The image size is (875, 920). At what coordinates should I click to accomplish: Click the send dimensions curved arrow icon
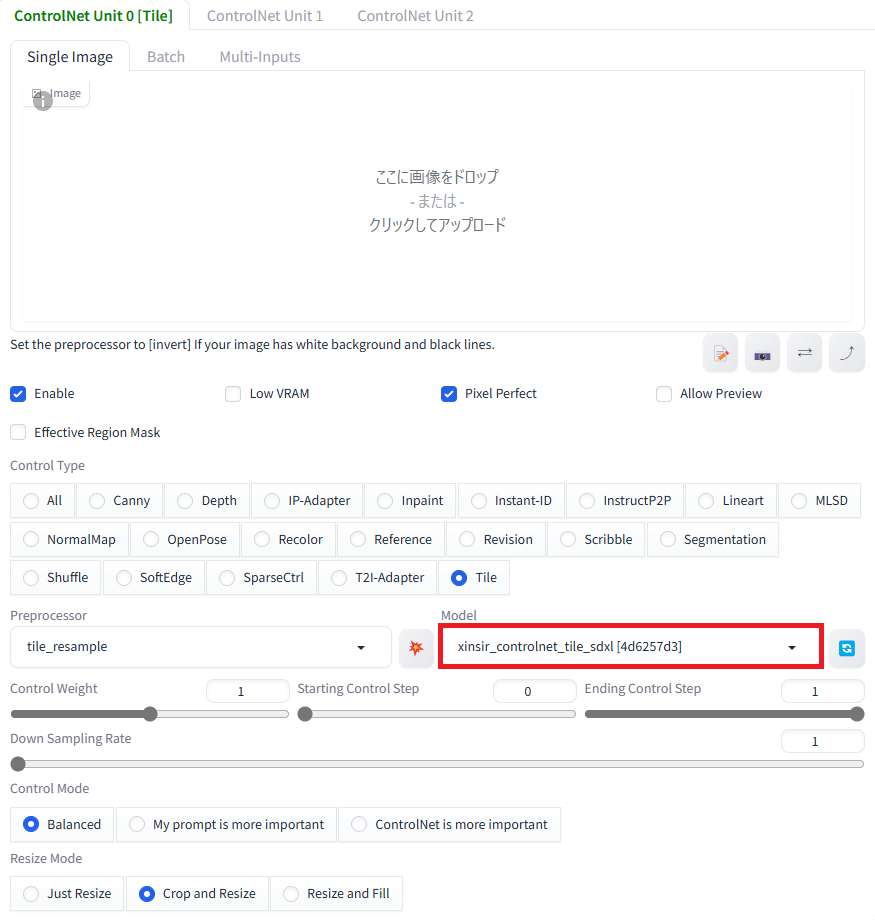point(847,353)
